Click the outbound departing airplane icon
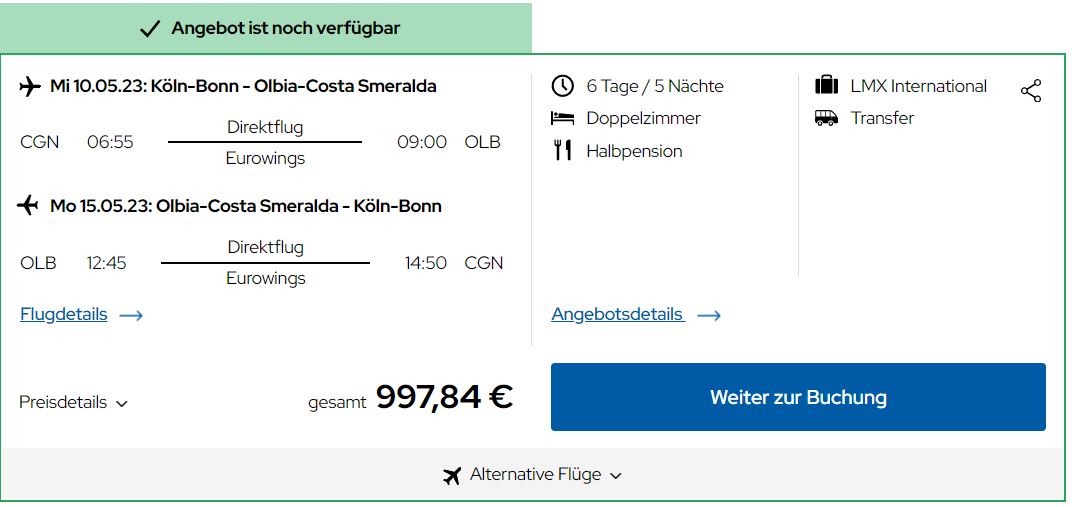 [x=30, y=86]
